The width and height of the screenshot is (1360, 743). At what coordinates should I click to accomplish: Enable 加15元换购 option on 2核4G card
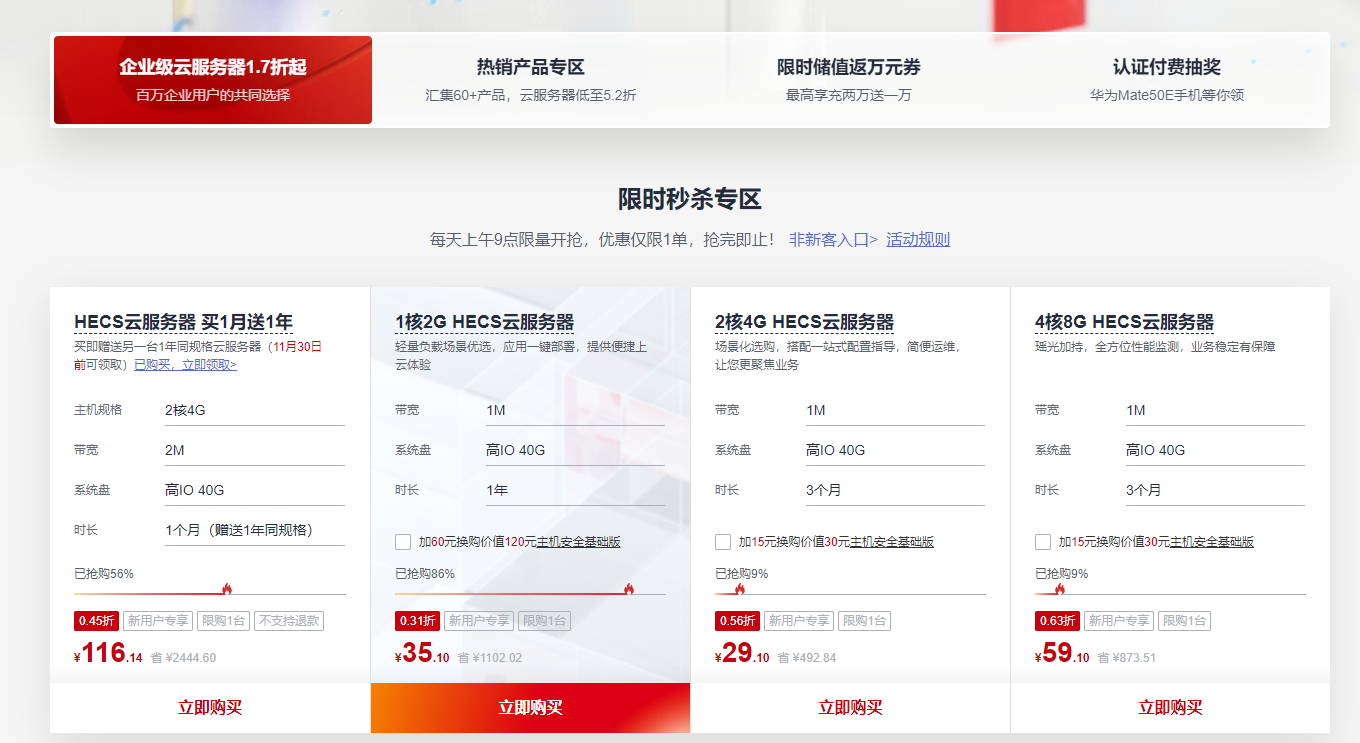(x=722, y=541)
